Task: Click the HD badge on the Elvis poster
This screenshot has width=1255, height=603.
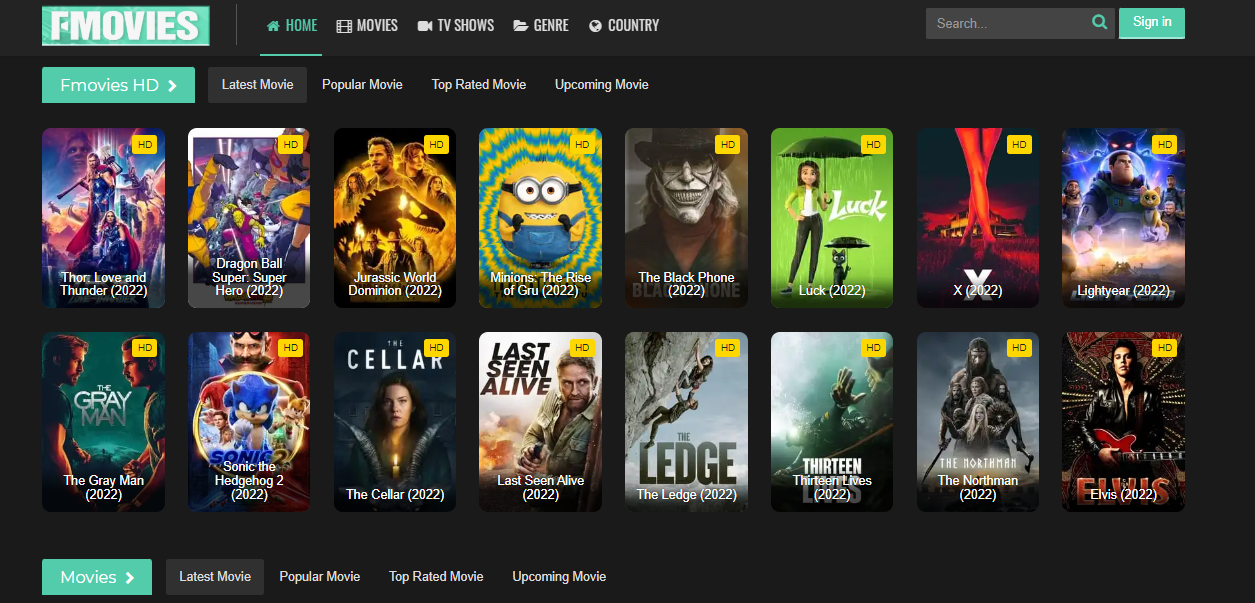Action: (x=1164, y=347)
